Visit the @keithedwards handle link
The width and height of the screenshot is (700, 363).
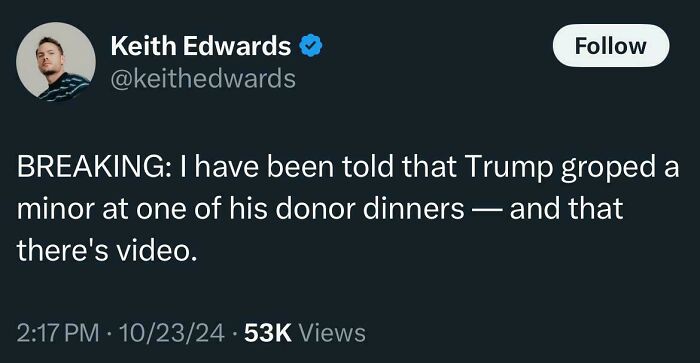(x=203, y=79)
